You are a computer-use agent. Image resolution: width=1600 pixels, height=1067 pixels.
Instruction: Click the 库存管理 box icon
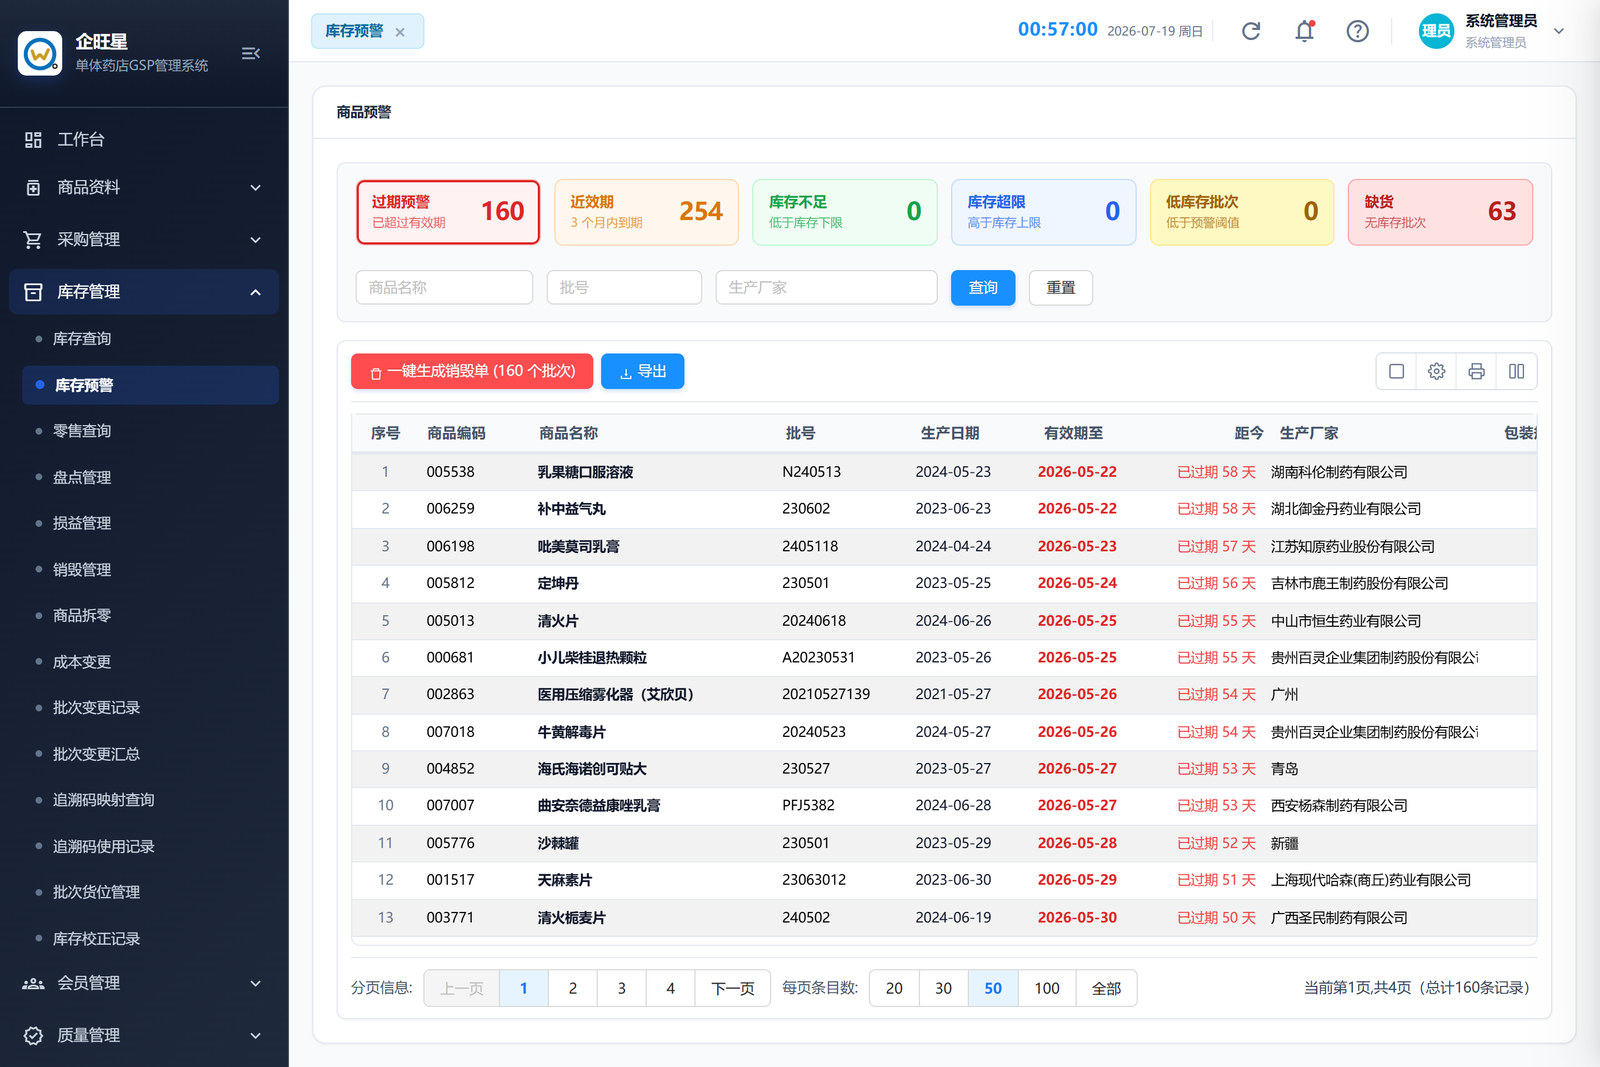[33, 292]
